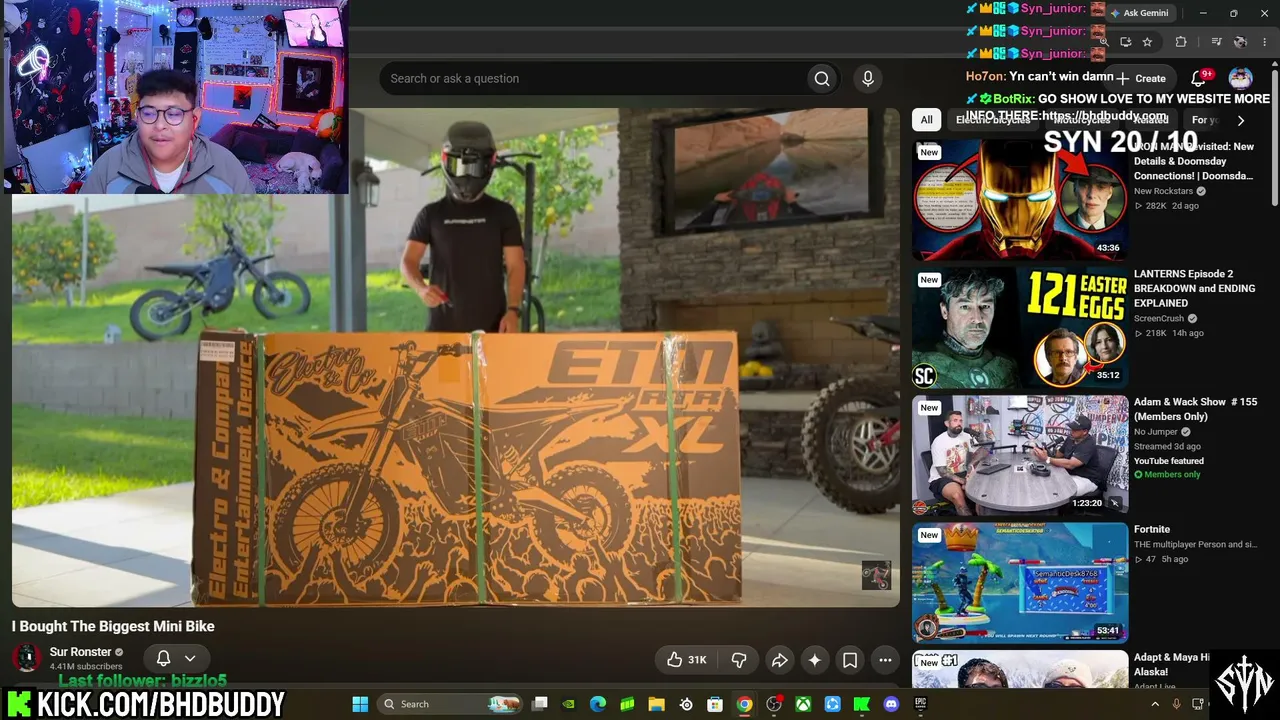Open the Ask sparkle button below video

coord(815,660)
